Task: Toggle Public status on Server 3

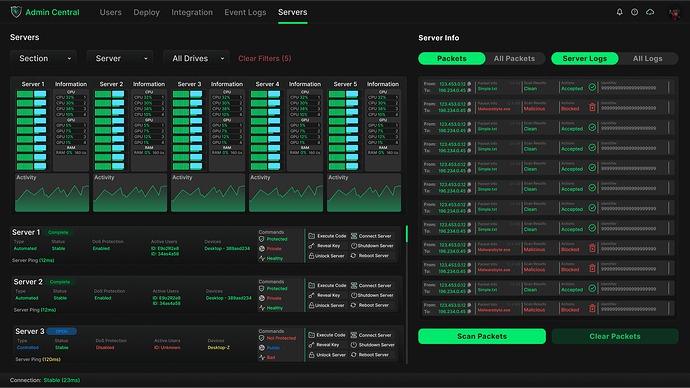Action: (269, 348)
